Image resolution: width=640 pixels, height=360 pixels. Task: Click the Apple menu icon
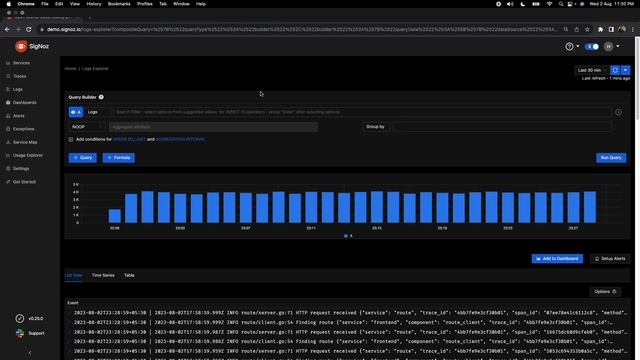click(x=9, y=4)
